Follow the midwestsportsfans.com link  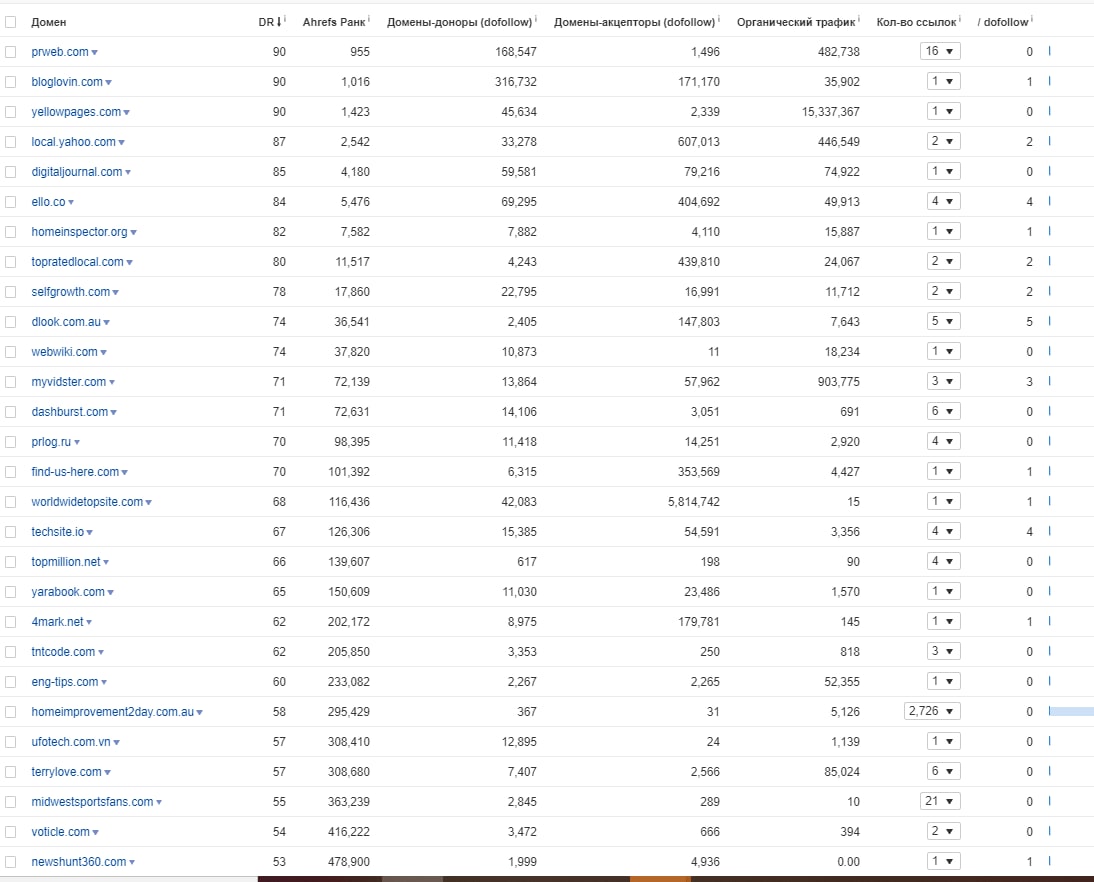(x=92, y=802)
